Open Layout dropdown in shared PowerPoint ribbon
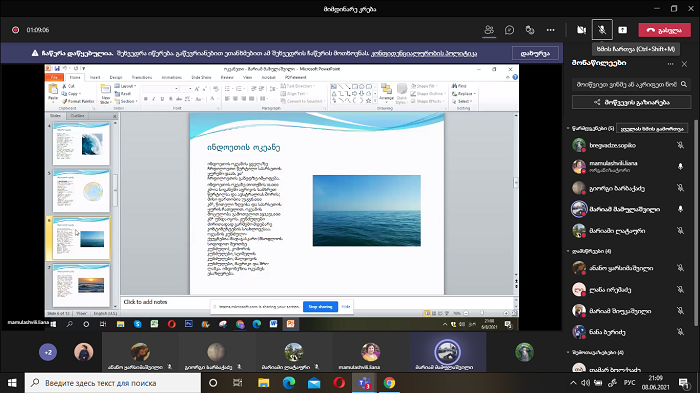700x393 pixels. (125, 86)
